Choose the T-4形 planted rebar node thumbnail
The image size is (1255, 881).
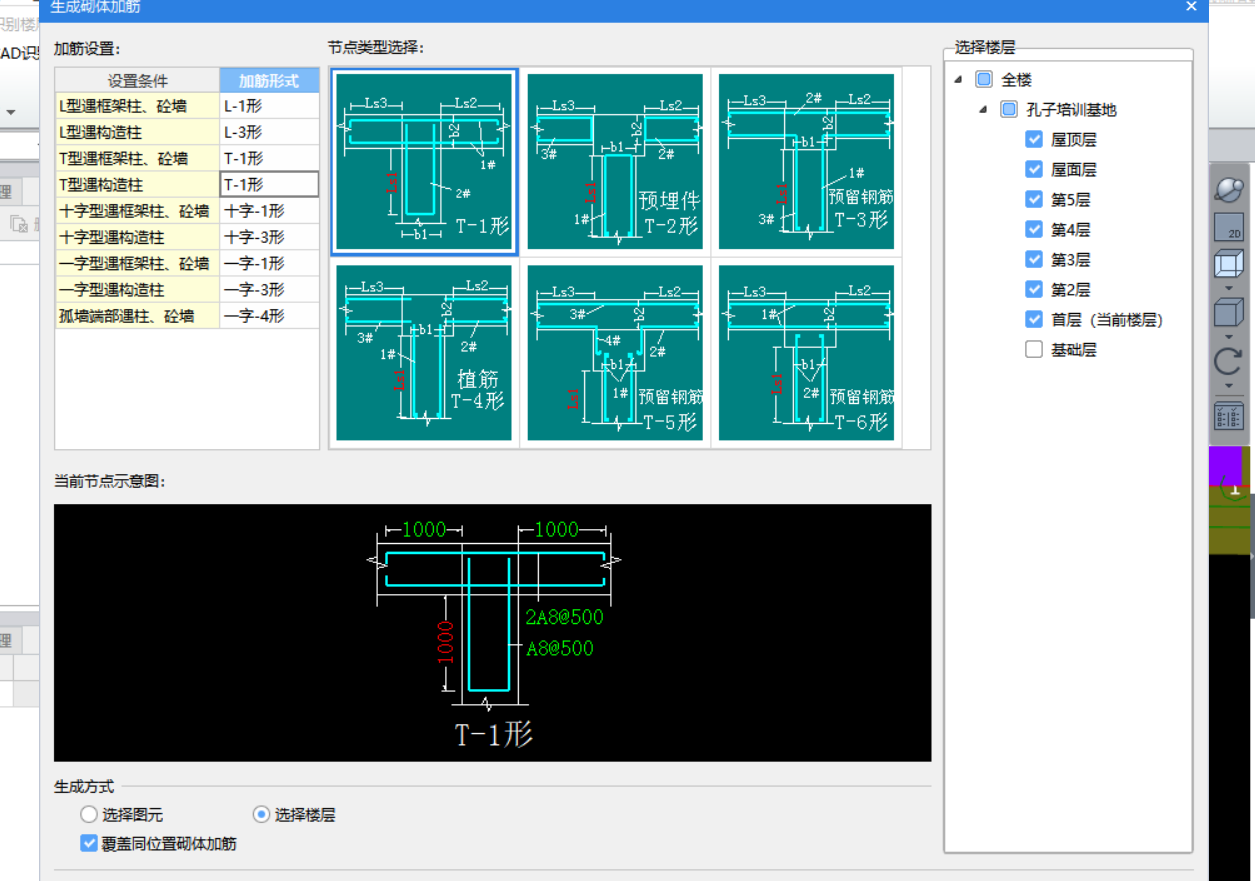click(x=424, y=353)
